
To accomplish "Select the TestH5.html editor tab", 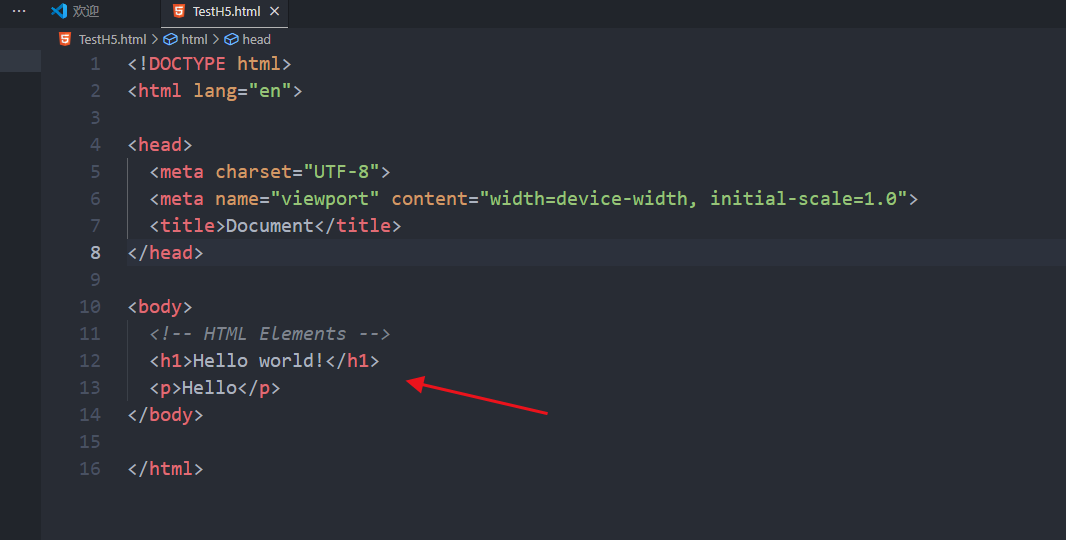I will pyautogui.click(x=224, y=12).
